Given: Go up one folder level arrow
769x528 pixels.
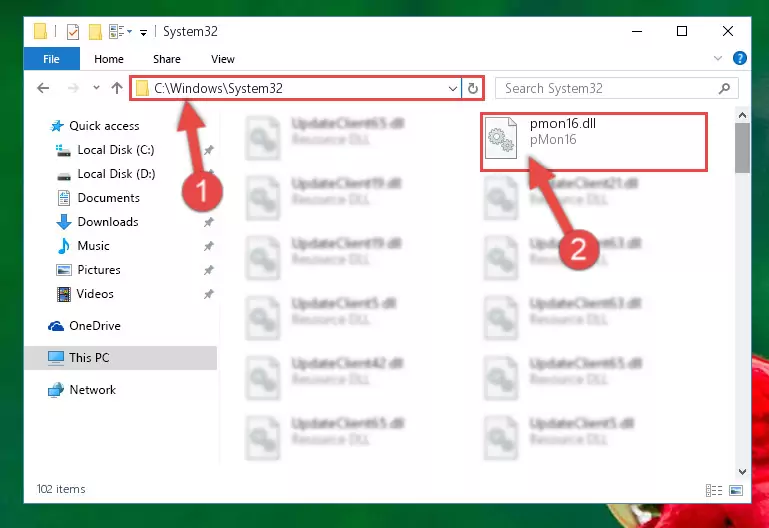Looking at the screenshot, I should point(117,88).
